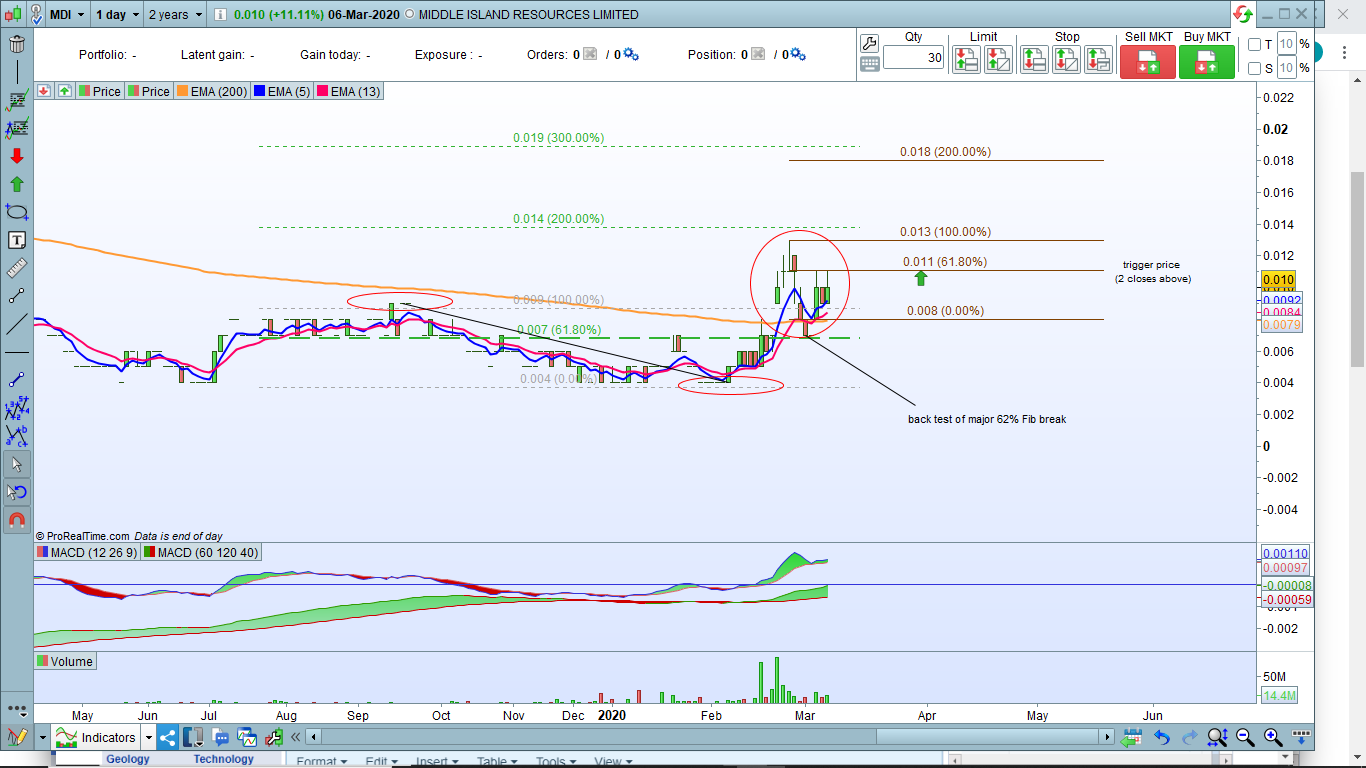Switch to the Technology tab
The height and width of the screenshot is (768, 1366).
(x=224, y=759)
